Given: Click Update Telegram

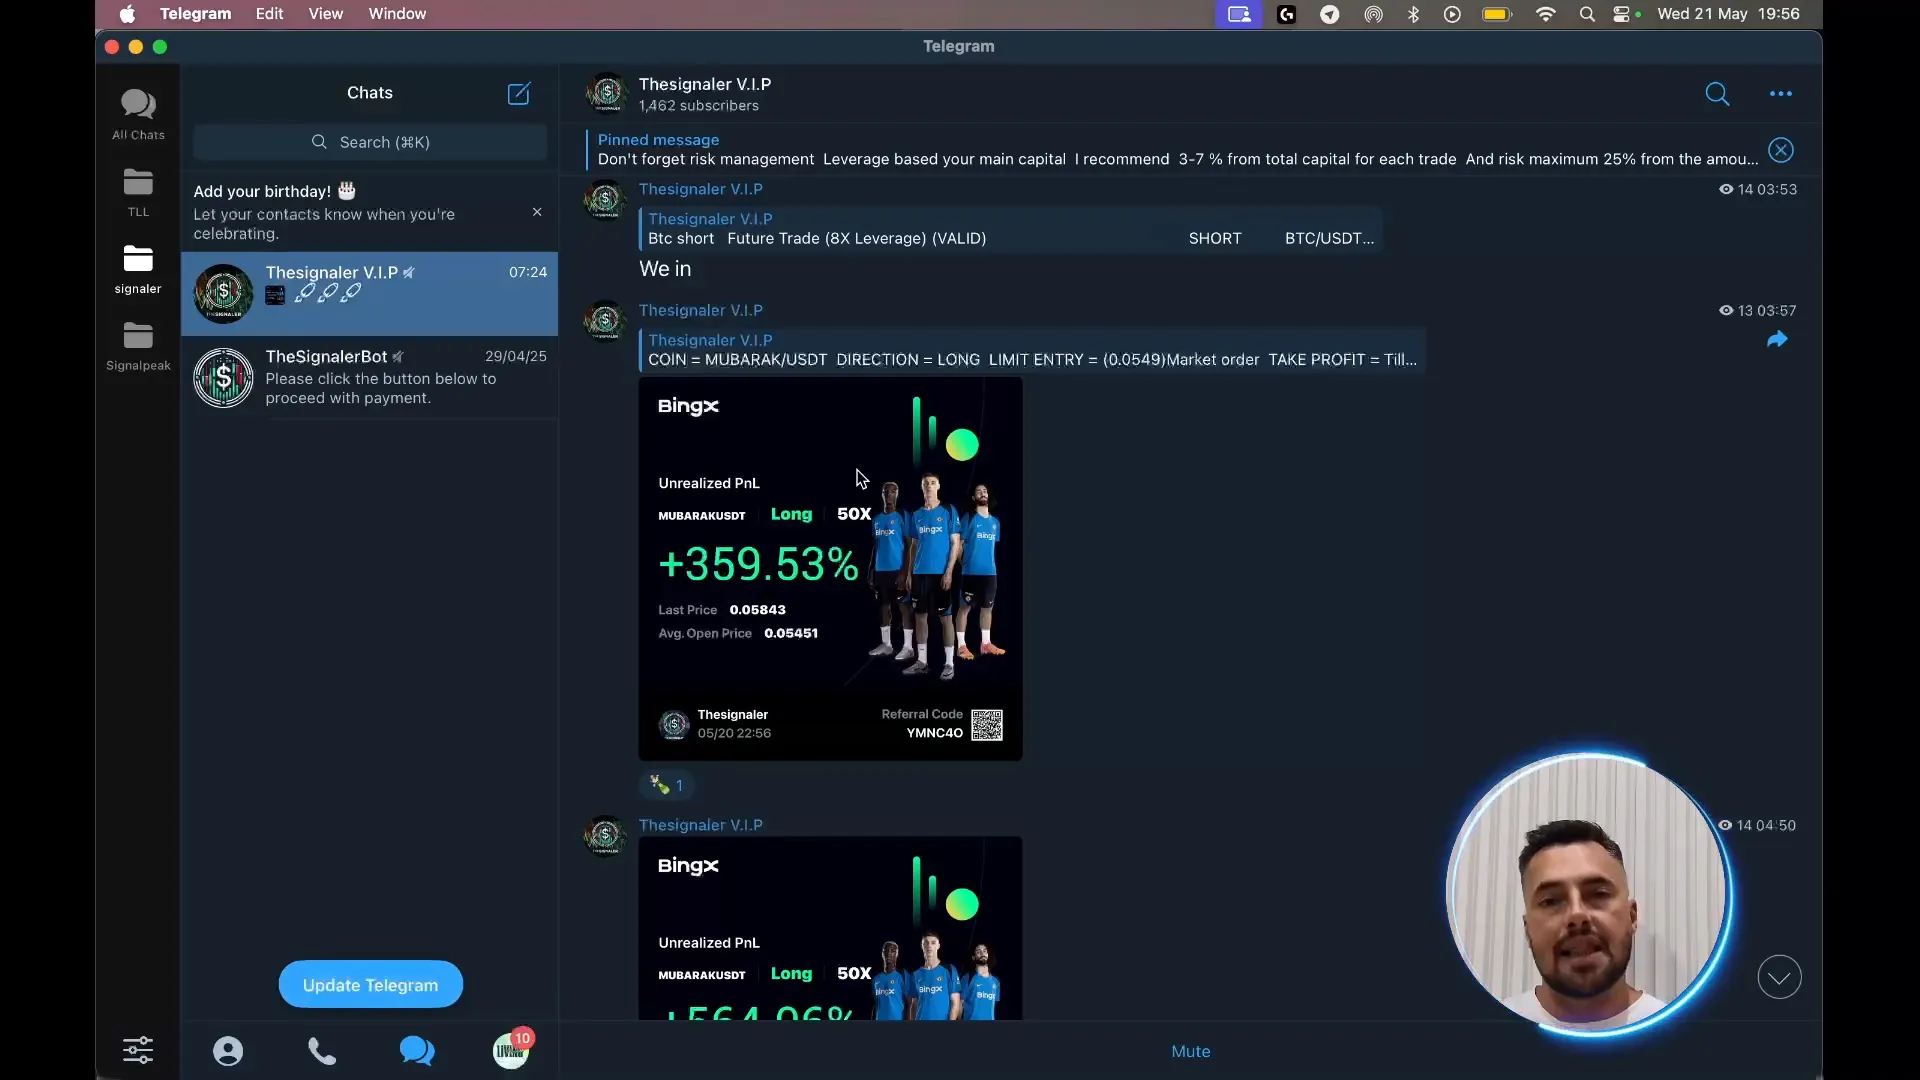Looking at the screenshot, I should click(370, 985).
